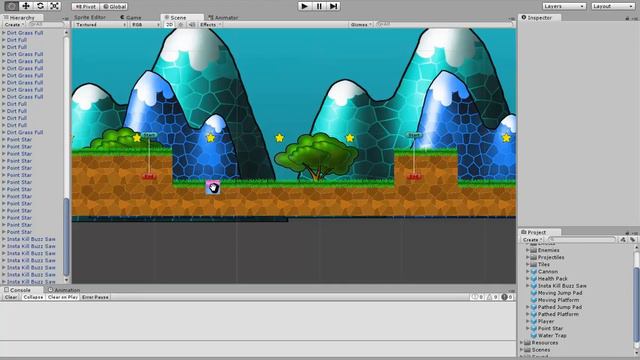The width and height of the screenshot is (640, 360).
Task: Expand the Pathed Jump Pad prefab
Action: click(527, 307)
